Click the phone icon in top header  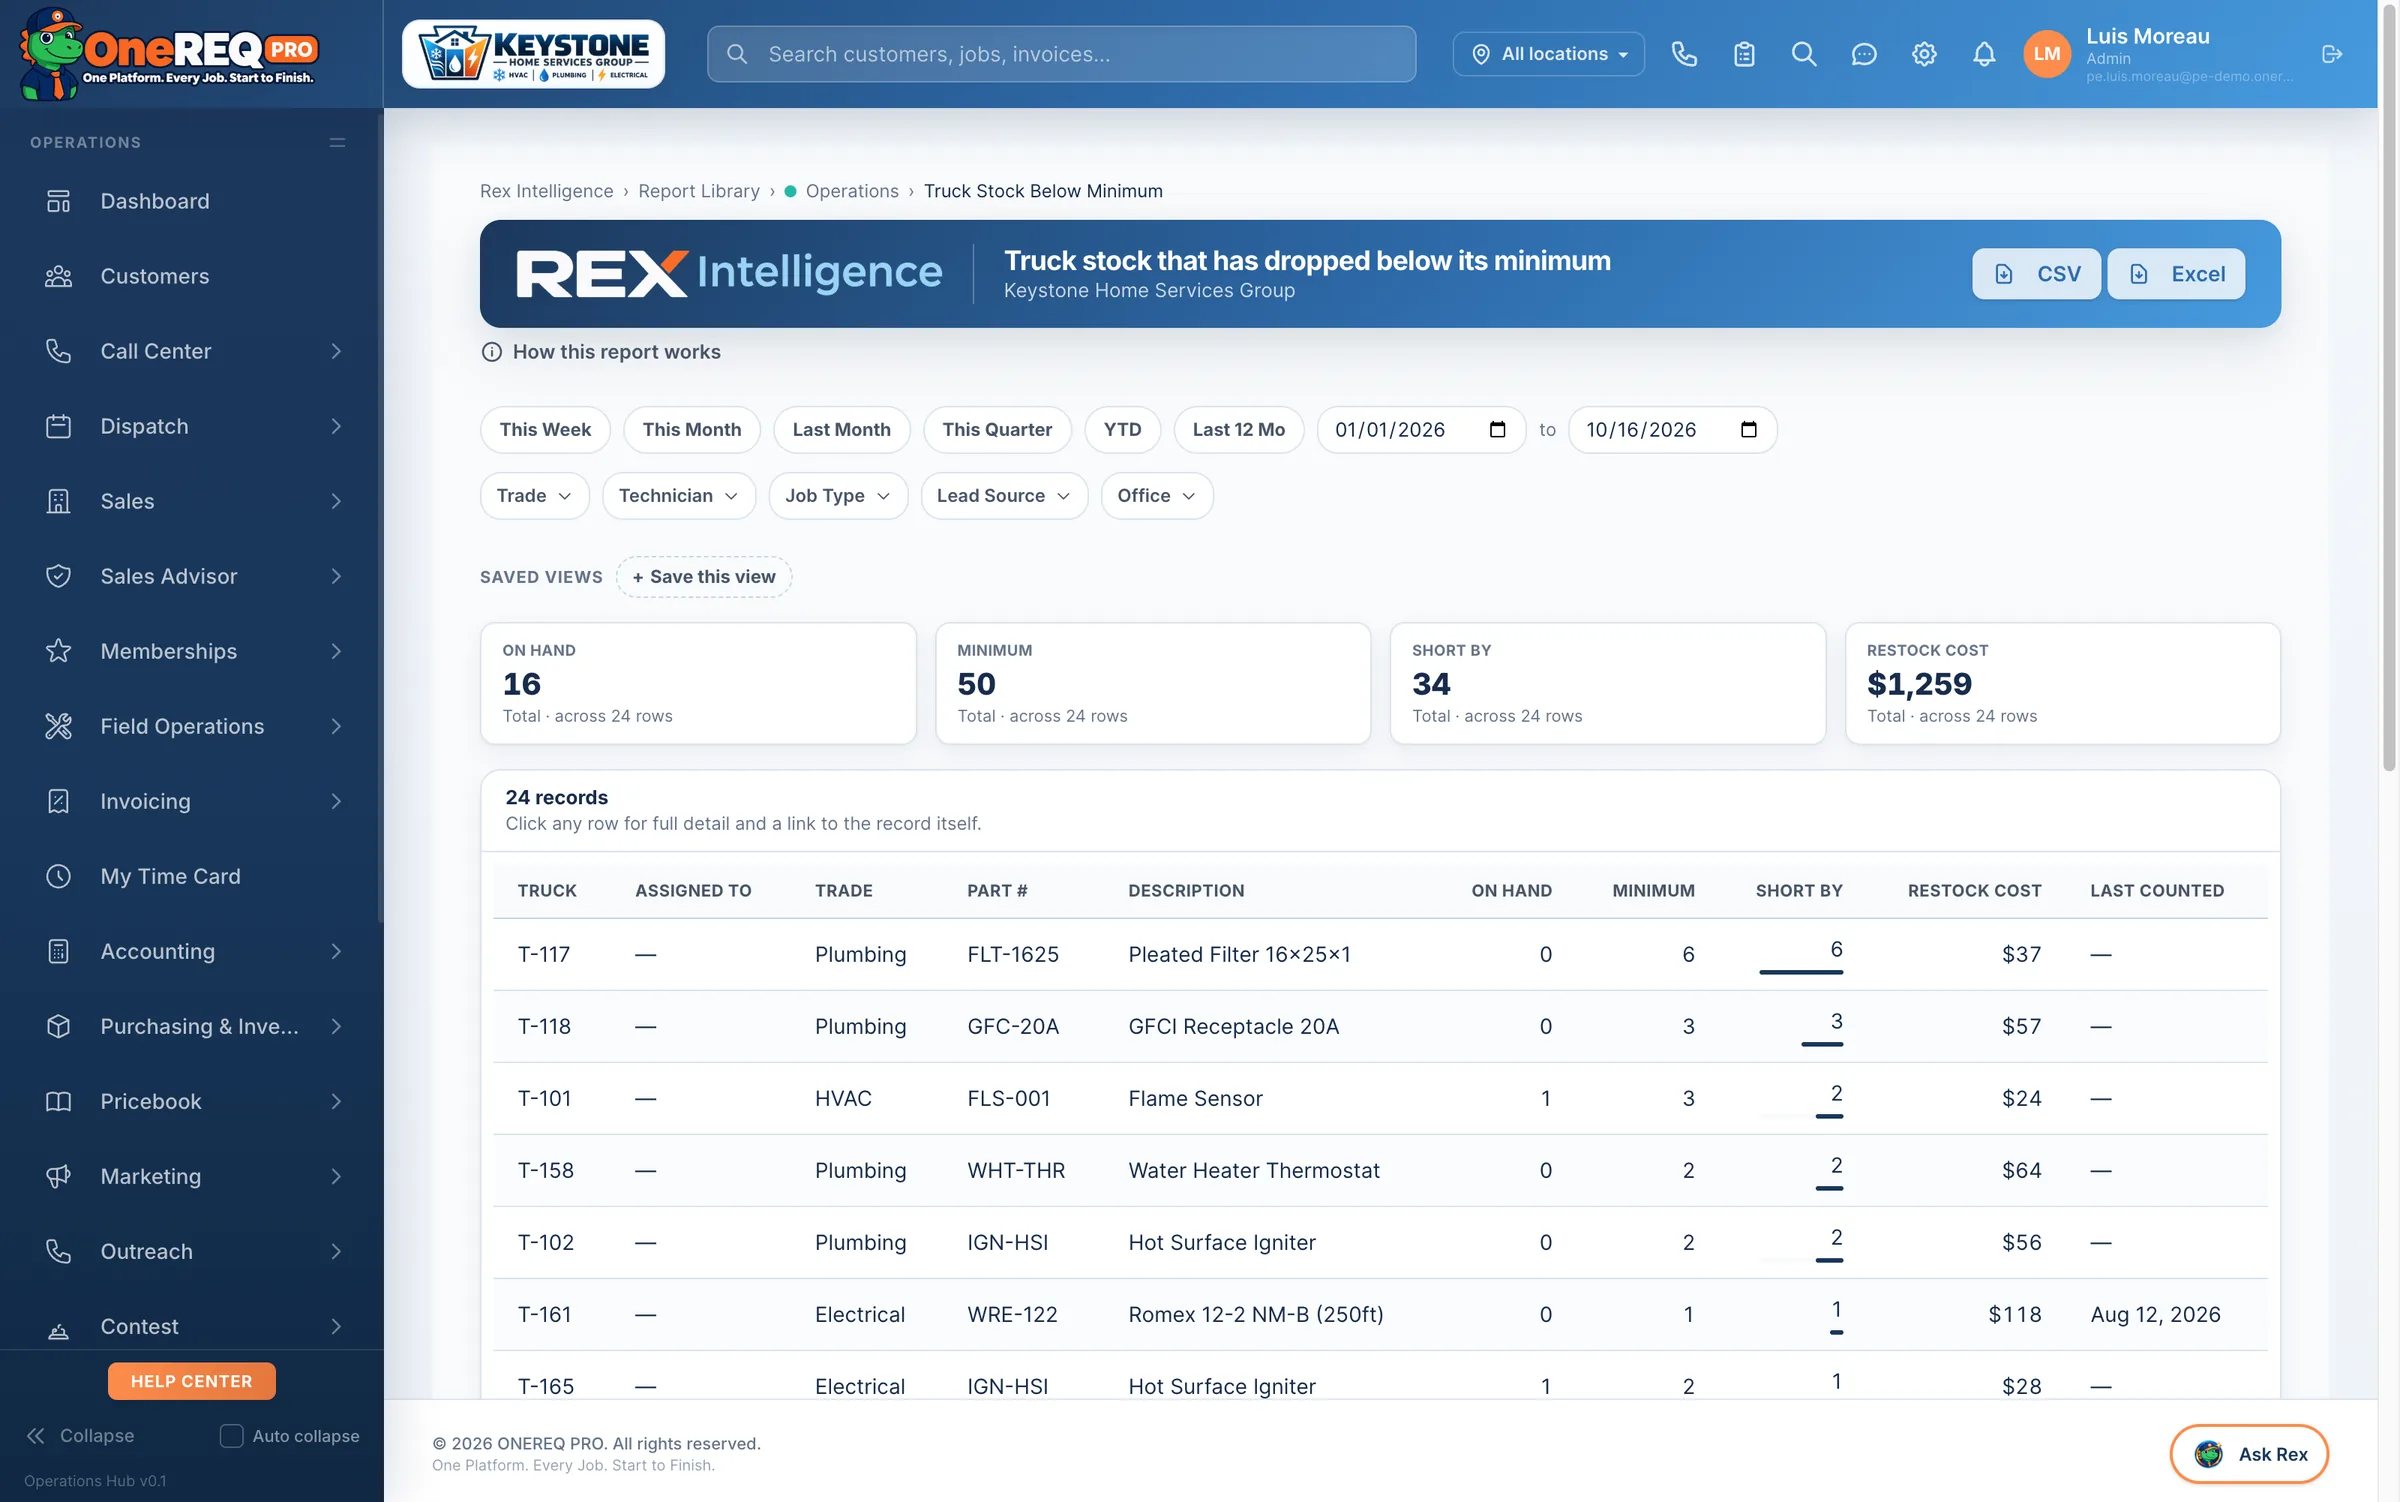[1684, 54]
